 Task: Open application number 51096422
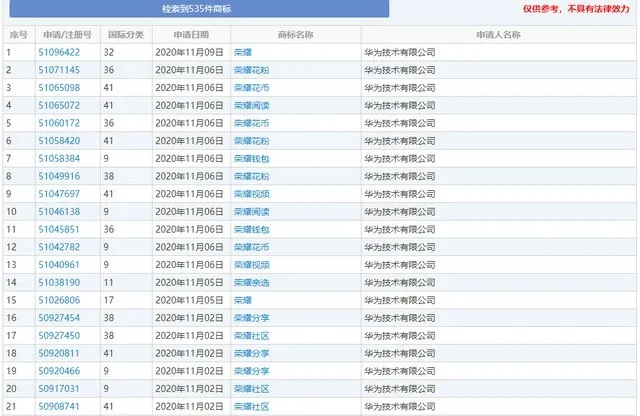[58, 52]
